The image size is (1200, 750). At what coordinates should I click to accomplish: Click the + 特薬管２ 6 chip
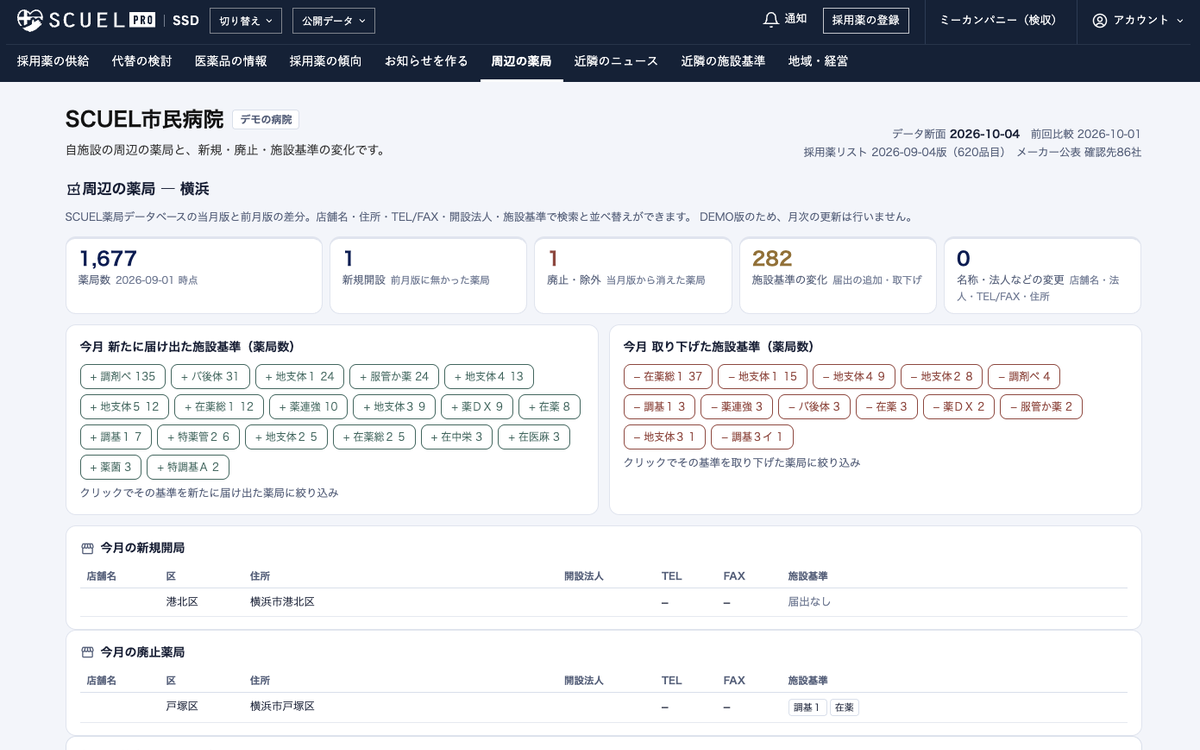click(x=198, y=437)
